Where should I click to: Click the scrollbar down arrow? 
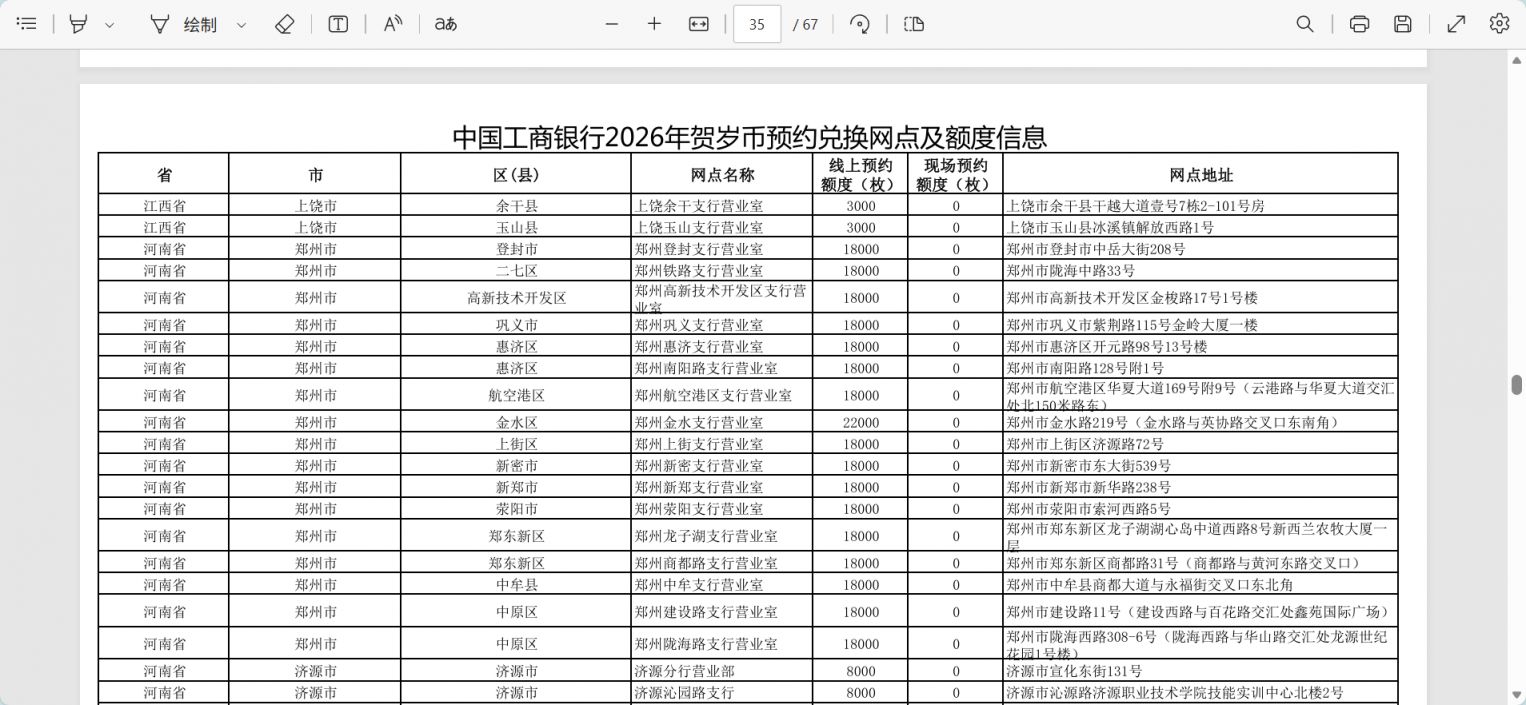click(x=1516, y=693)
